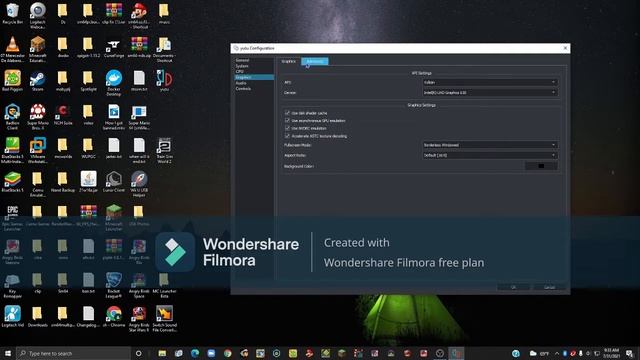Open the Logitech Webcam desktop shortcut
The width and height of the screenshot is (640, 360).
[x=38, y=16]
